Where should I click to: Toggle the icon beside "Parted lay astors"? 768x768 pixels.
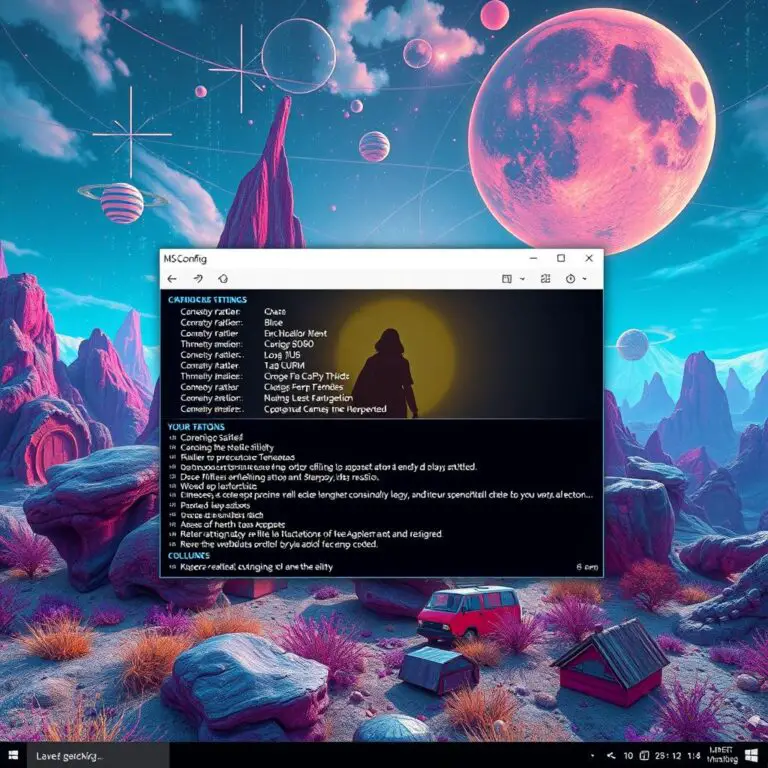click(171, 507)
